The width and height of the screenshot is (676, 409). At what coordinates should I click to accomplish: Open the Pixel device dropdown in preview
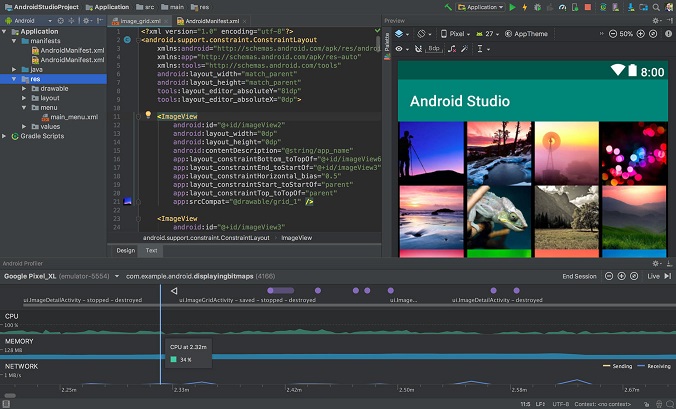[x=456, y=33]
